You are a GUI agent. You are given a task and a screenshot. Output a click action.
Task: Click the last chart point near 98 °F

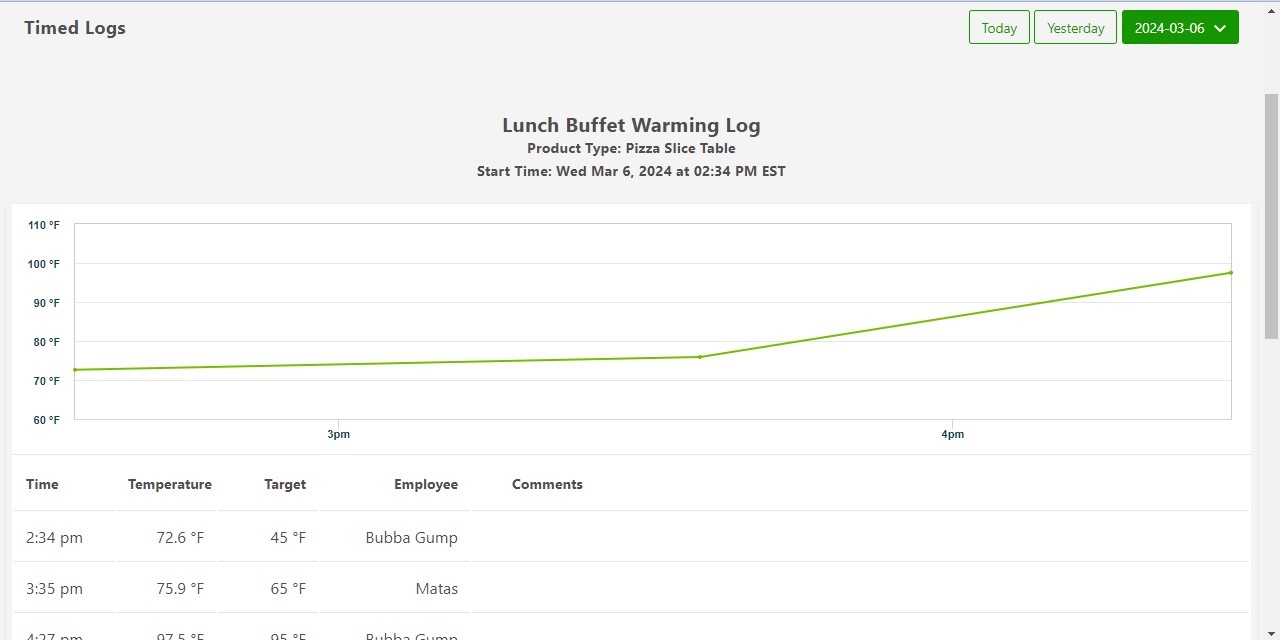coord(1230,273)
